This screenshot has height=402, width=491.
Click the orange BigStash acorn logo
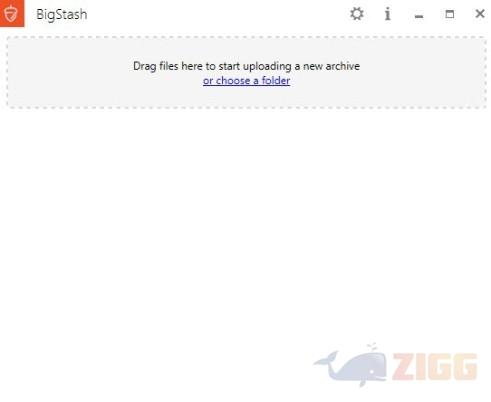[x=12, y=13]
